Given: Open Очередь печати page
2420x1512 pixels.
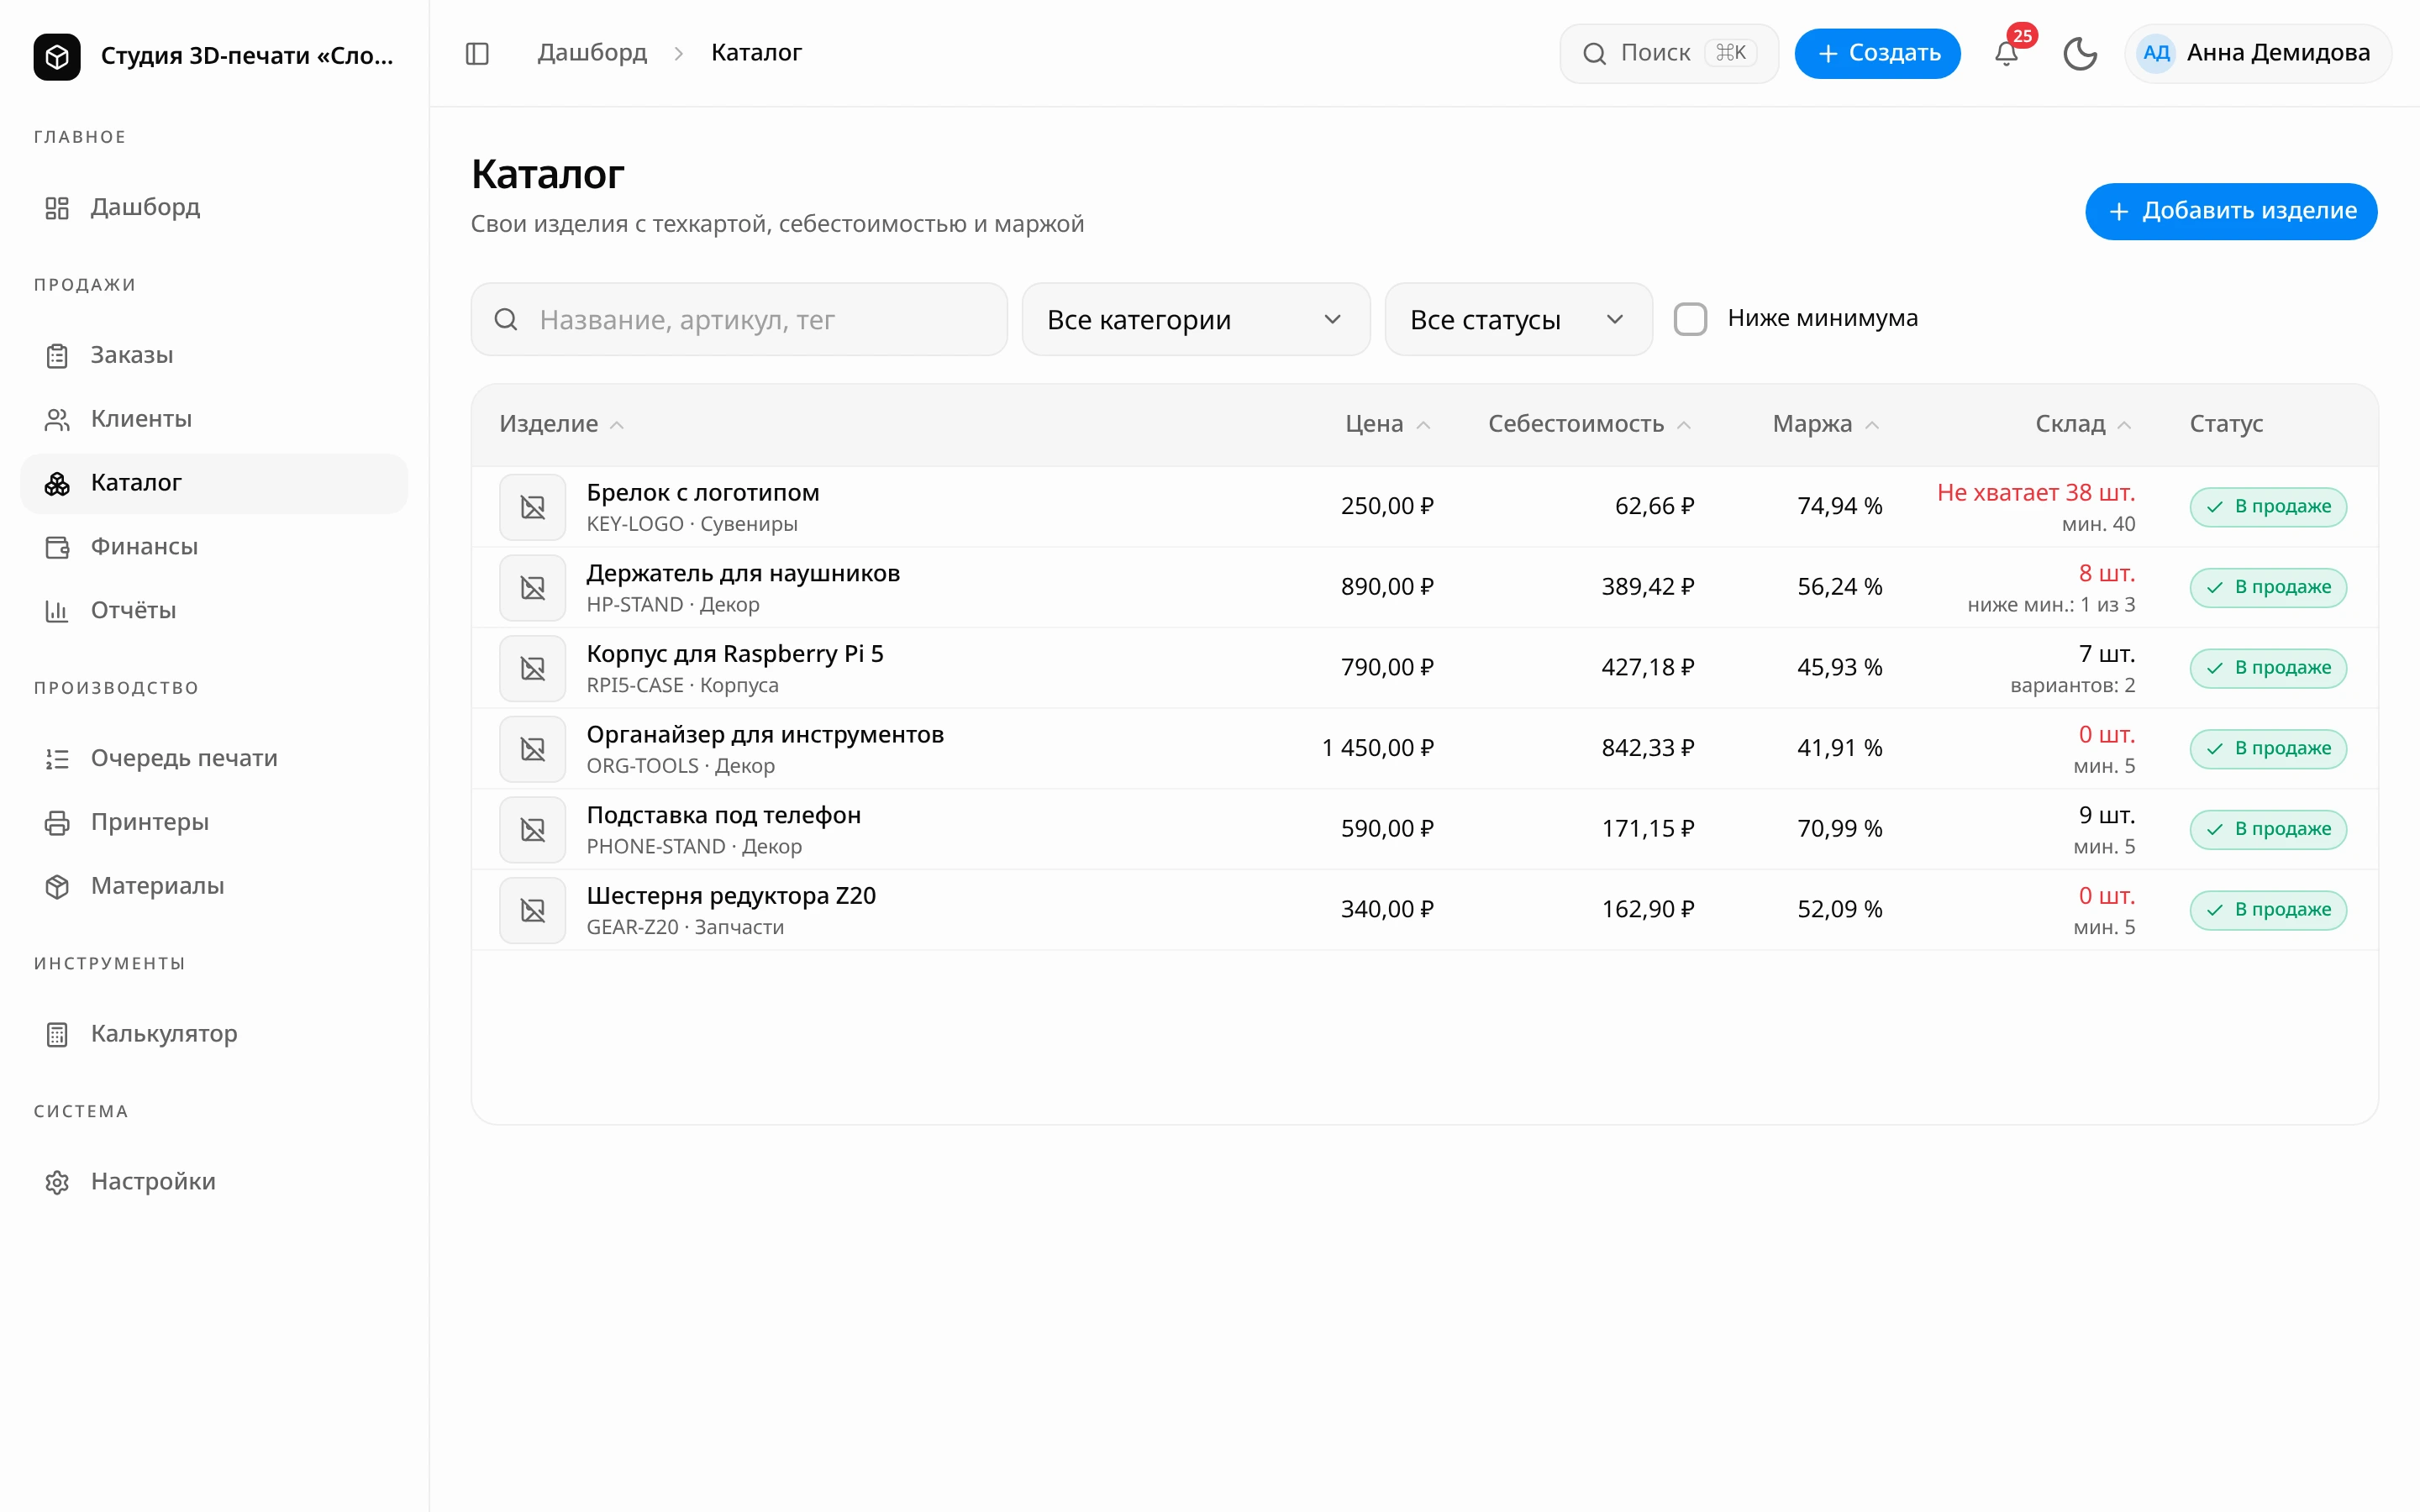Looking at the screenshot, I should pos(214,759).
